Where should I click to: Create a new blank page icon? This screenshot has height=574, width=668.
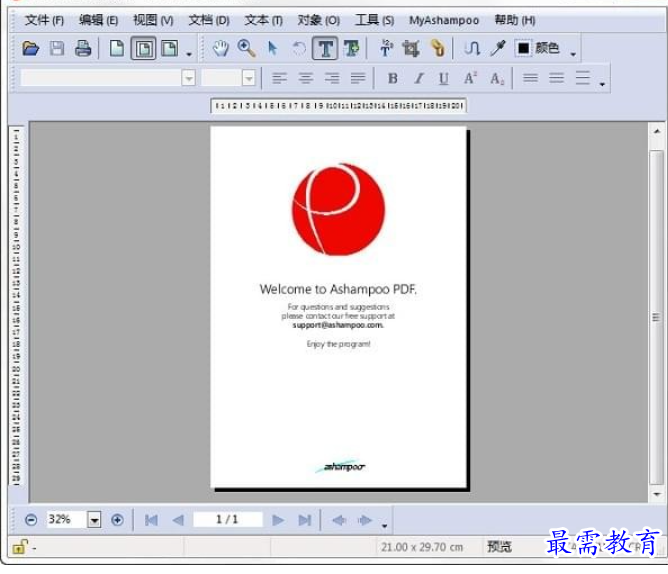coord(117,49)
